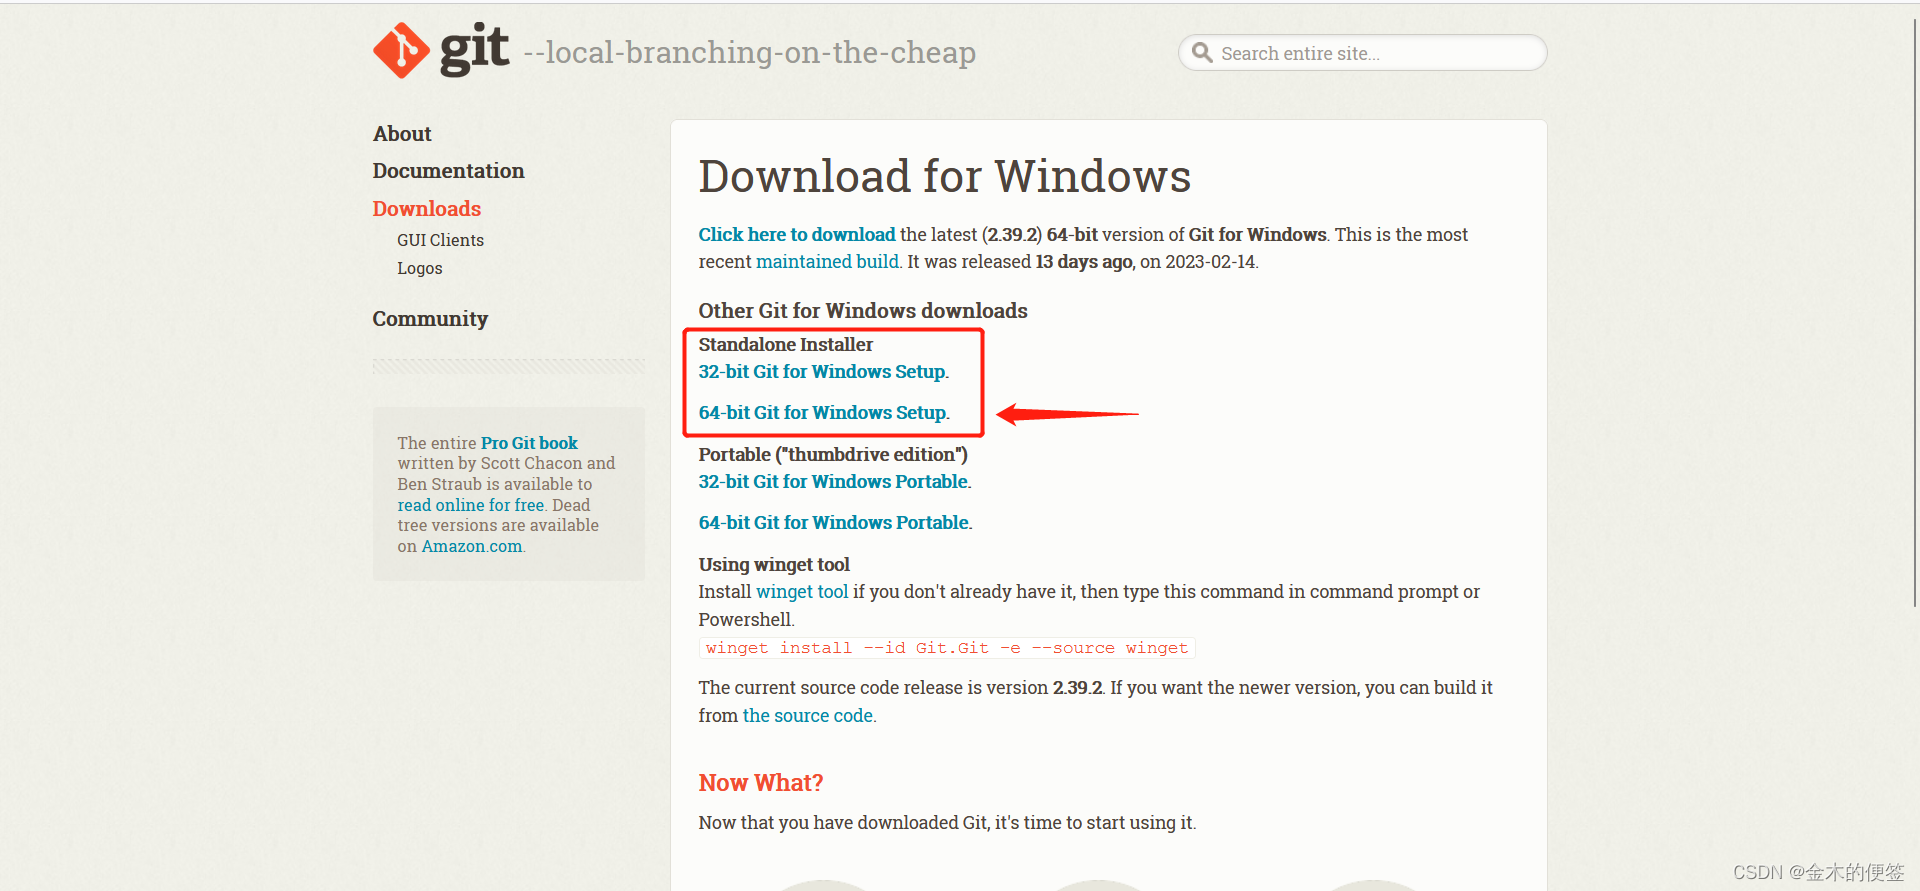
Task: Open the Documentation section
Action: click(448, 171)
